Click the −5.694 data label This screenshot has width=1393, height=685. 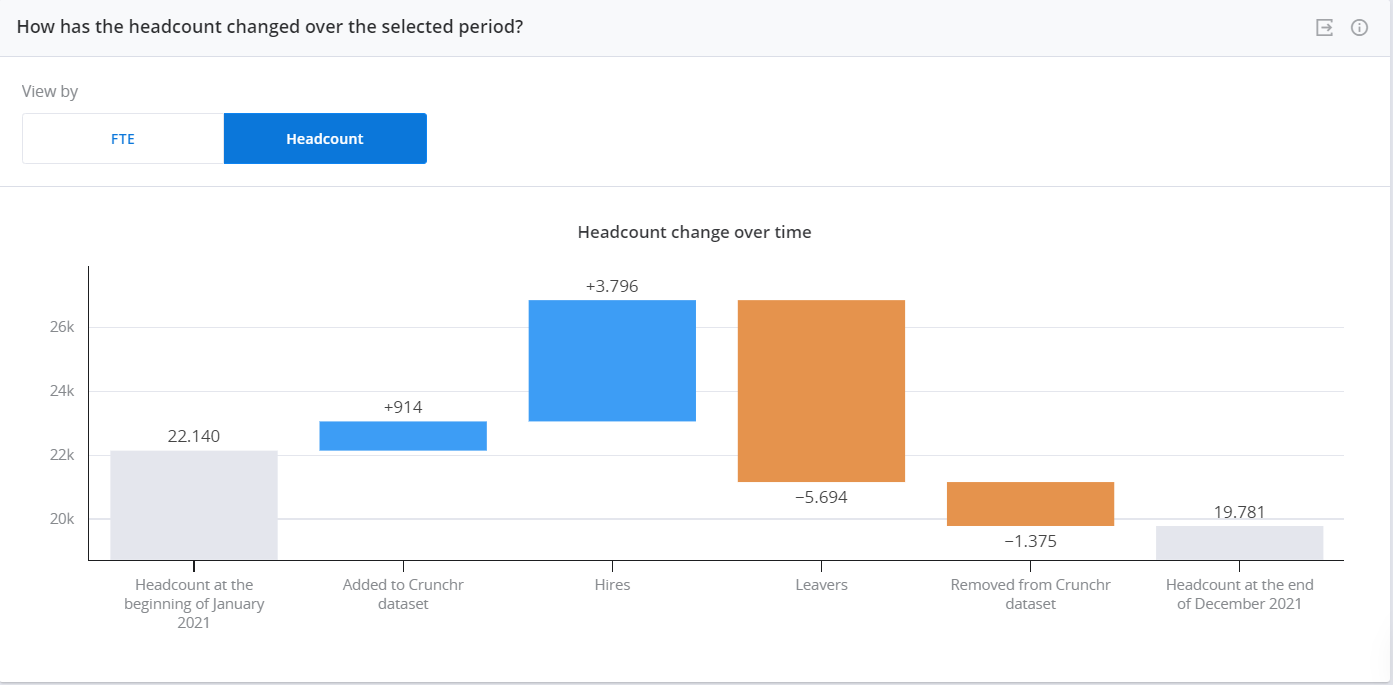[821, 497]
